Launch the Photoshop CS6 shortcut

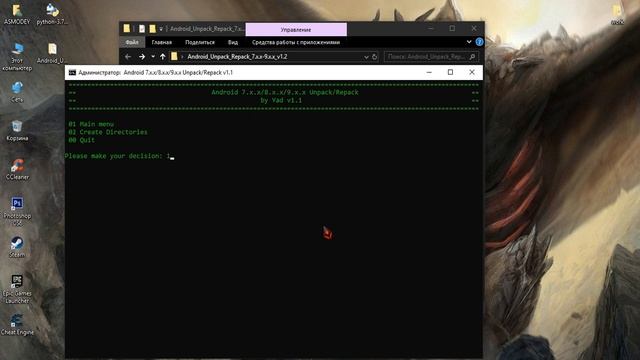tap(17, 211)
